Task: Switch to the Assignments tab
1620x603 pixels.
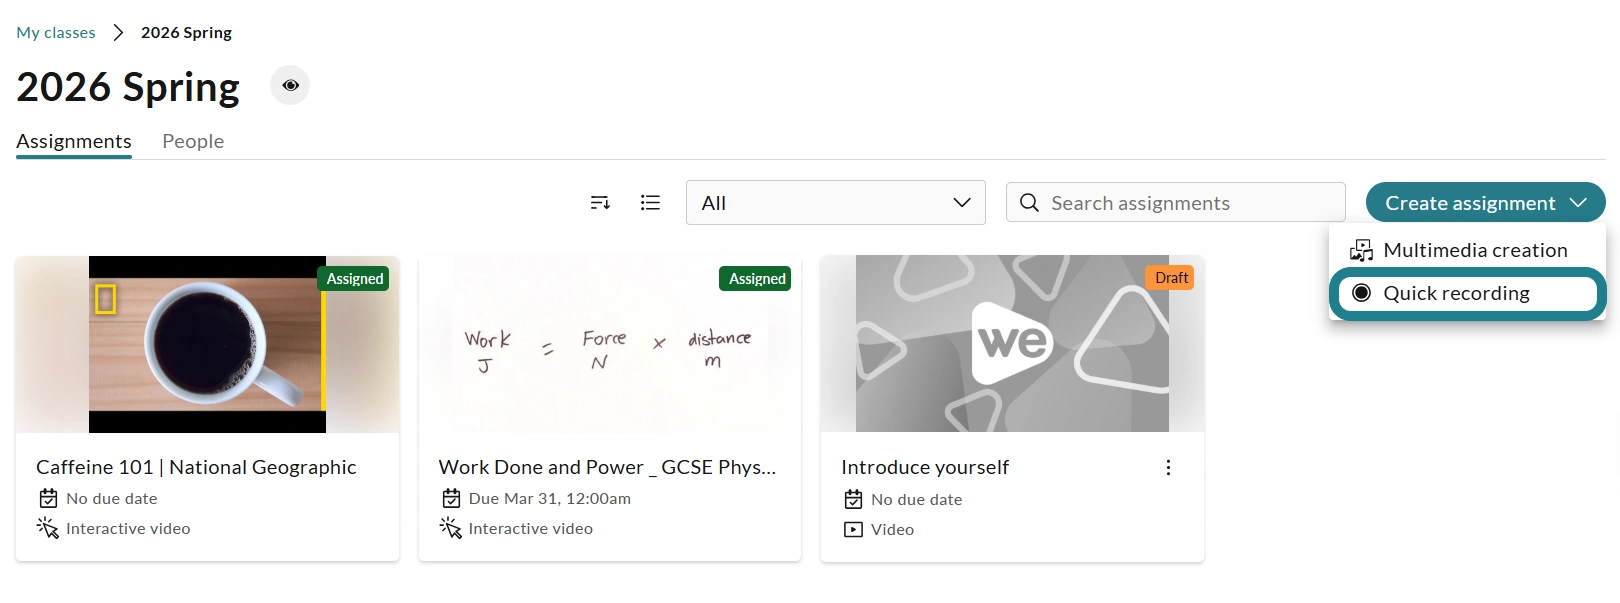Action: (74, 141)
